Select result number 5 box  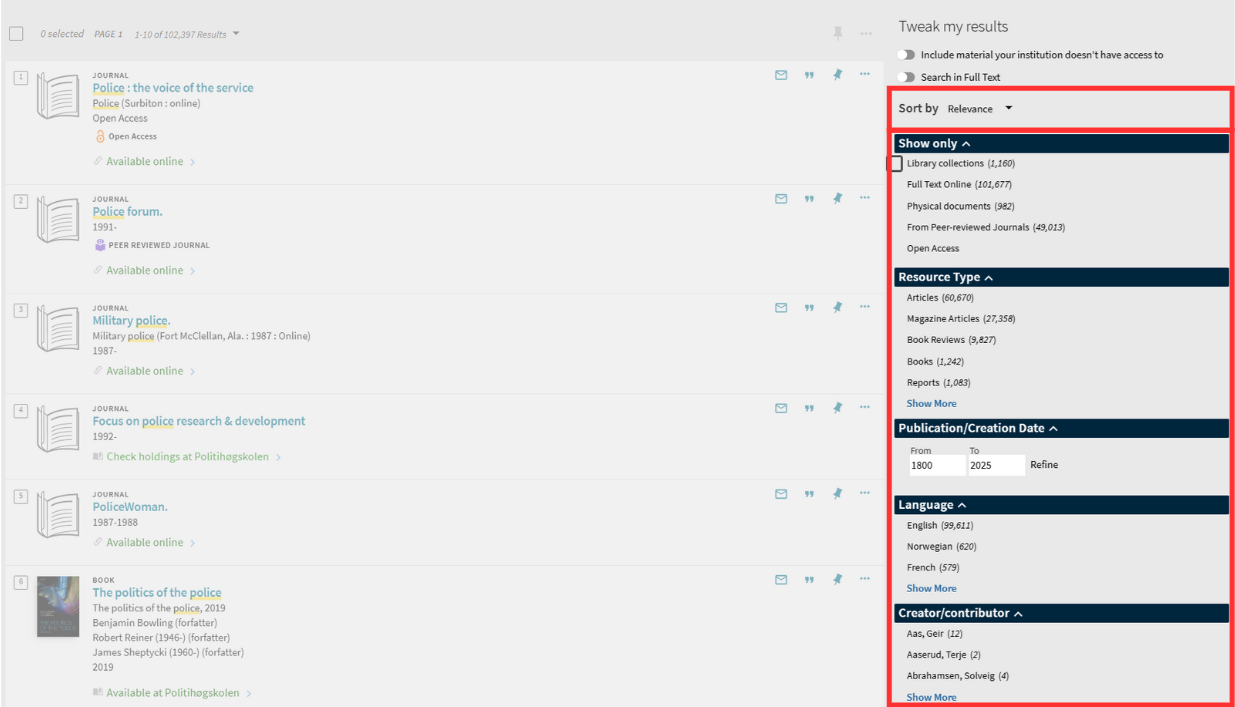click(x=21, y=496)
